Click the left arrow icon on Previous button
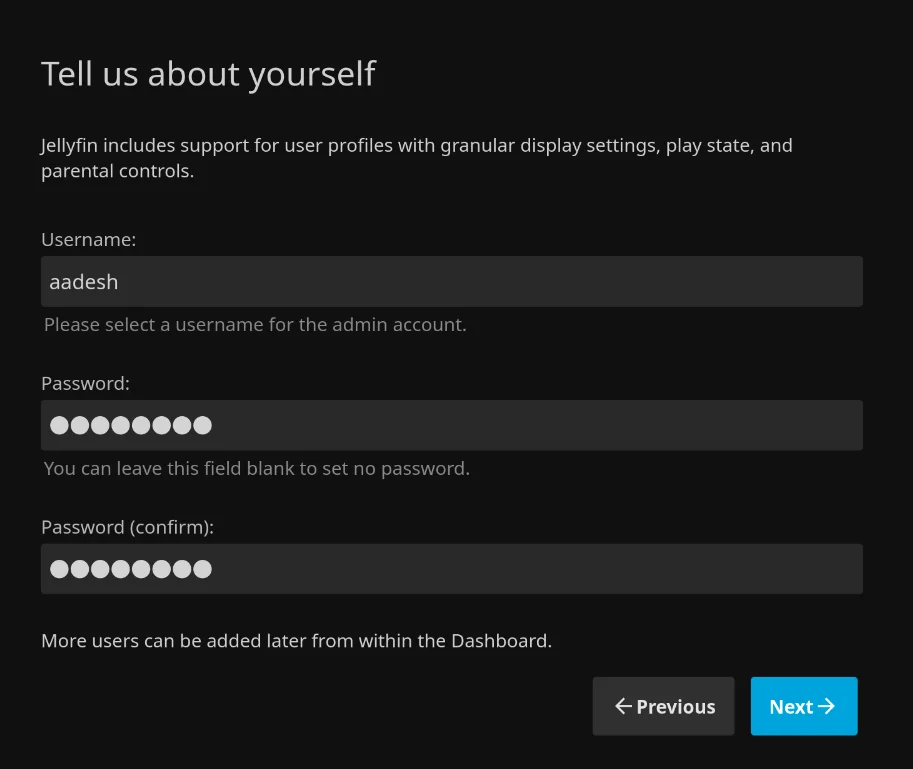913x769 pixels. point(623,706)
